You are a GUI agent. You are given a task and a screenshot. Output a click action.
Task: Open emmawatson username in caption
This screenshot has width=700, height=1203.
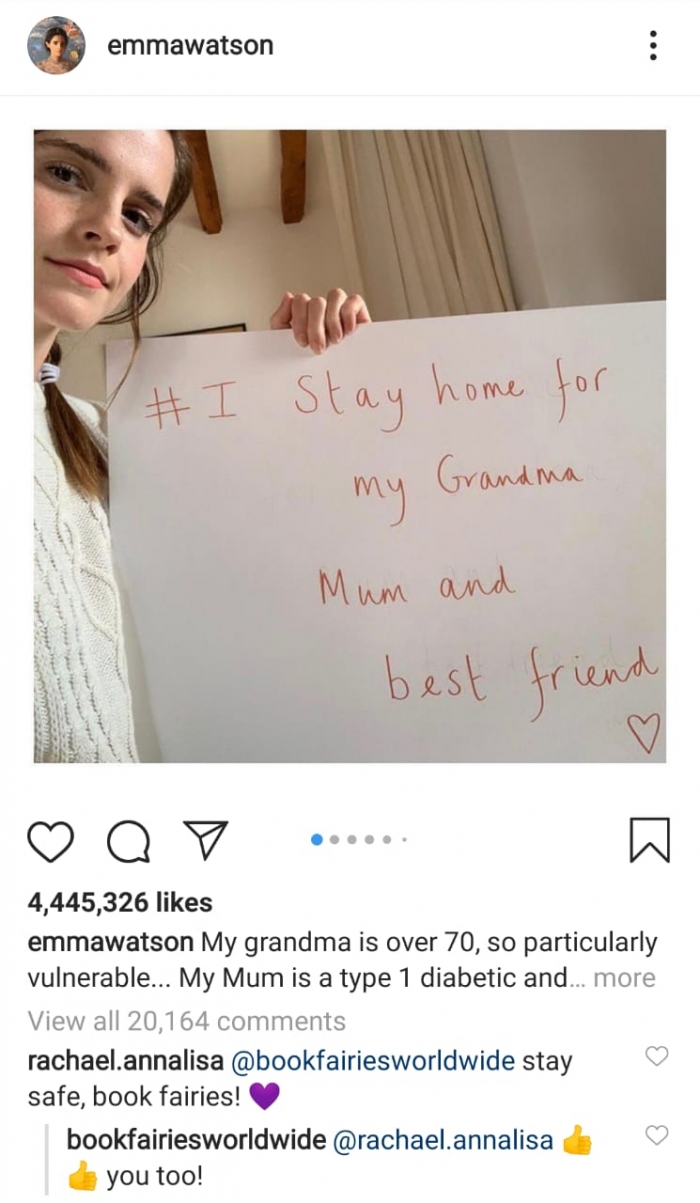pos(111,942)
